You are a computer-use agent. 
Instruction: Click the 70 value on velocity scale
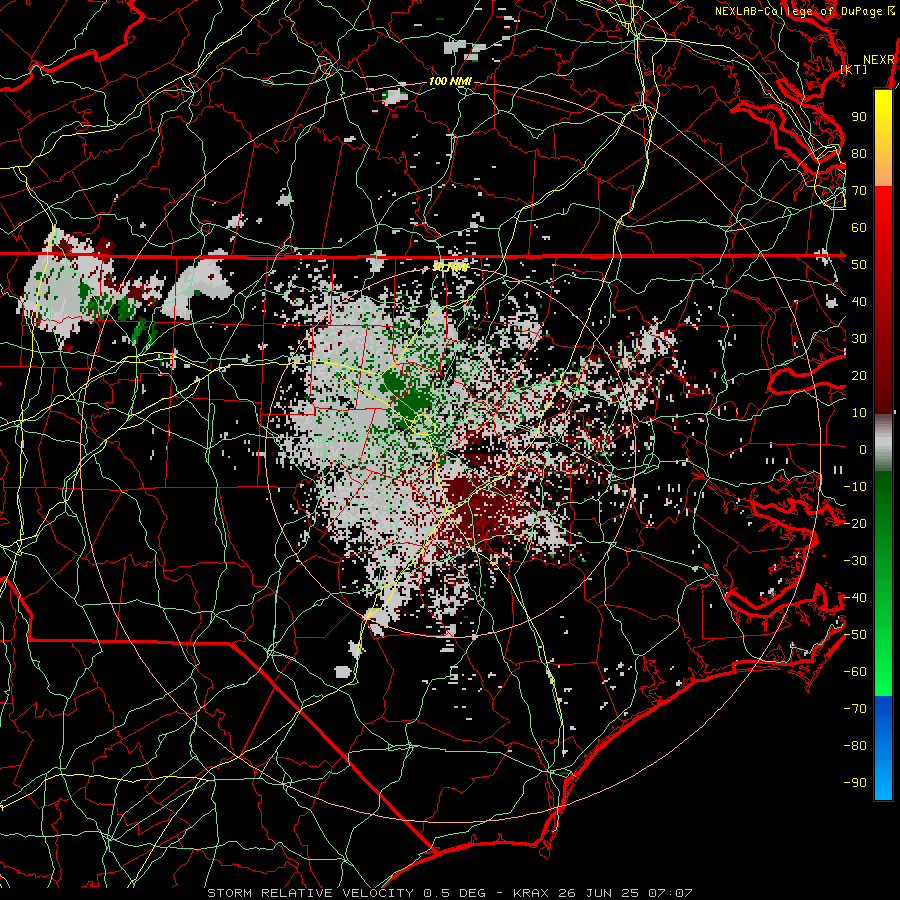859,191
